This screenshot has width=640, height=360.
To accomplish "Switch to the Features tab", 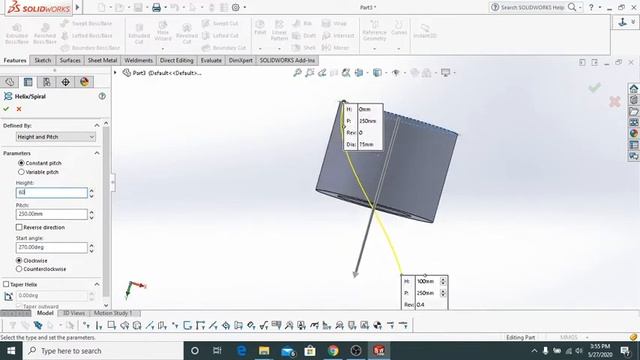I will pos(15,60).
